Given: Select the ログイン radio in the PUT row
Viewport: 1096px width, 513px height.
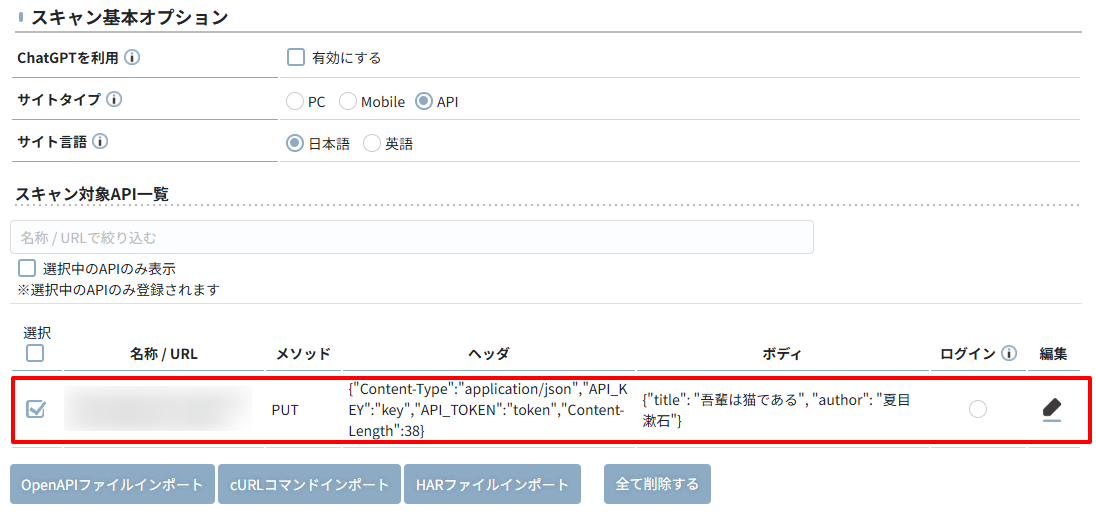Looking at the screenshot, I should (x=978, y=409).
